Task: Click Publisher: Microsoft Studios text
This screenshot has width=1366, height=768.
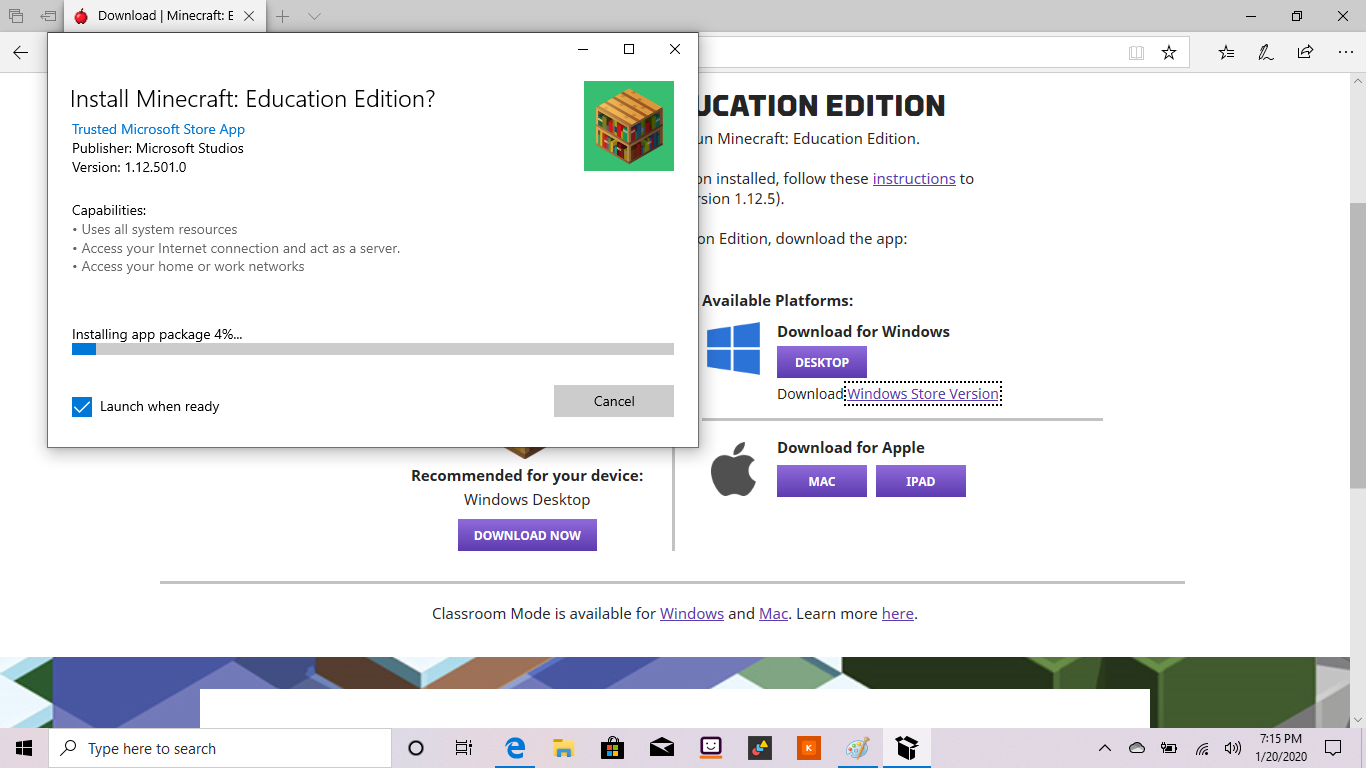Action: [158, 148]
